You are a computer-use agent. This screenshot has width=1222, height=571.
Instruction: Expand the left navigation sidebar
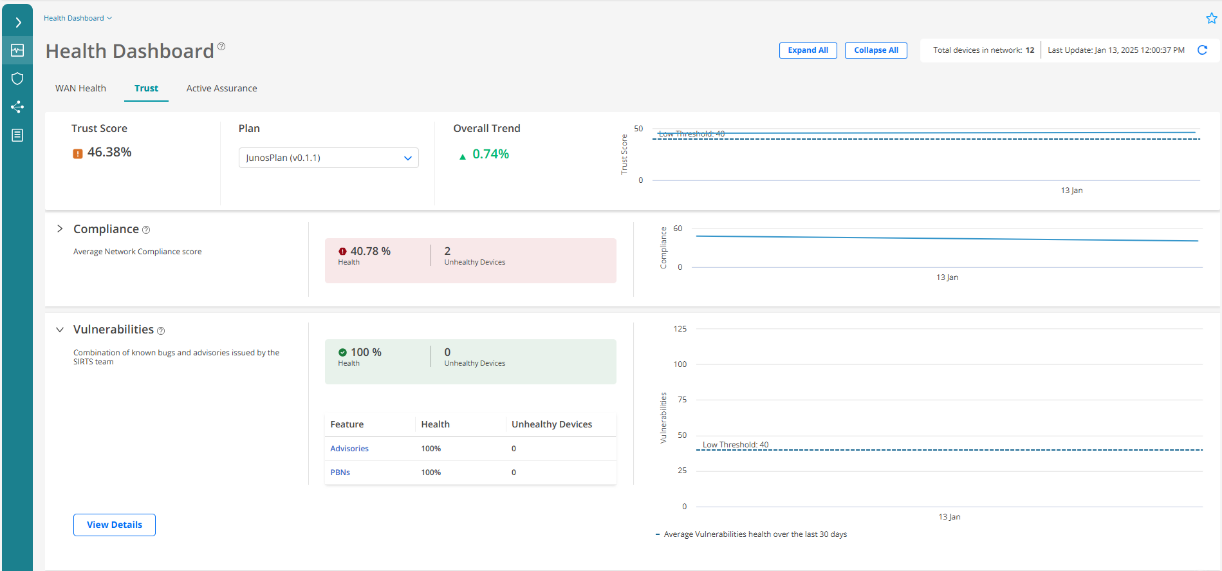pos(17,22)
